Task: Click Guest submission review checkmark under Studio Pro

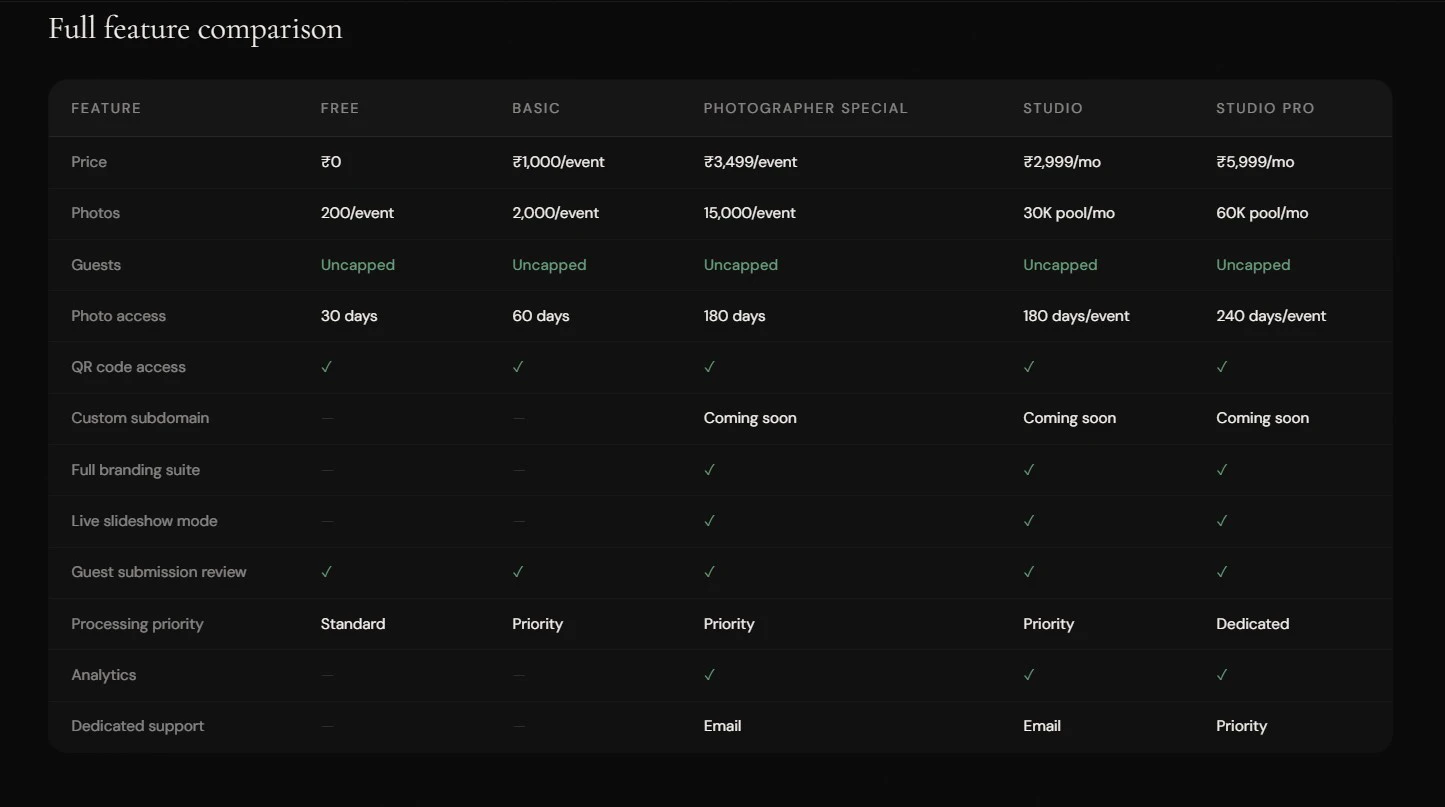Action: (1222, 572)
